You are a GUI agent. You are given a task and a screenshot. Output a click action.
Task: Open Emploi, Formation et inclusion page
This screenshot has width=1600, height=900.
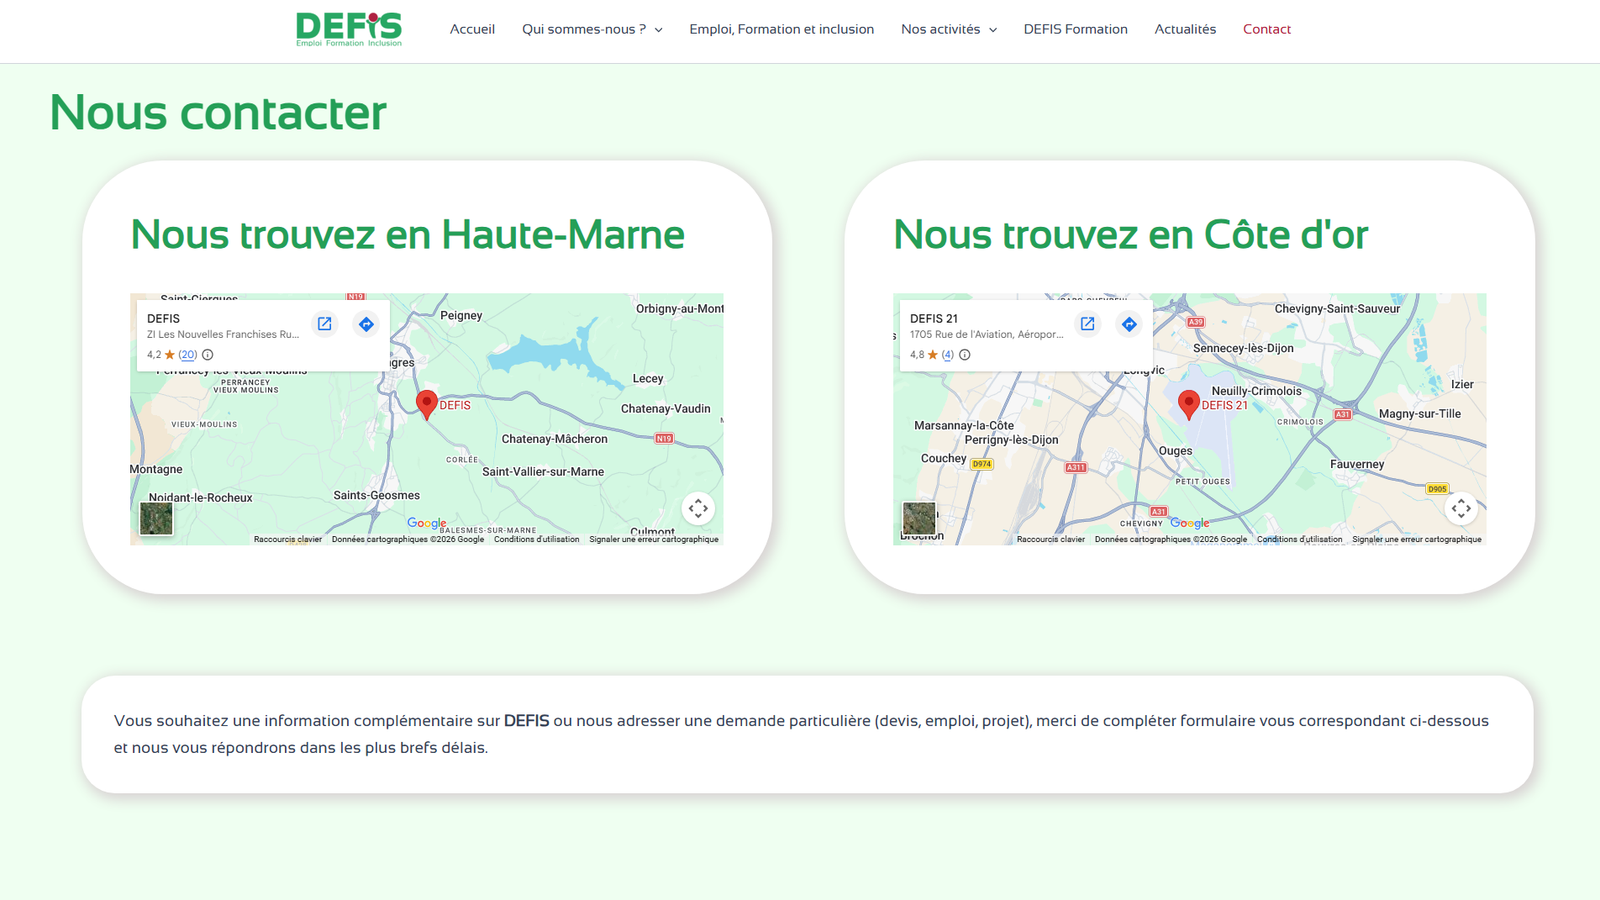[x=781, y=29]
